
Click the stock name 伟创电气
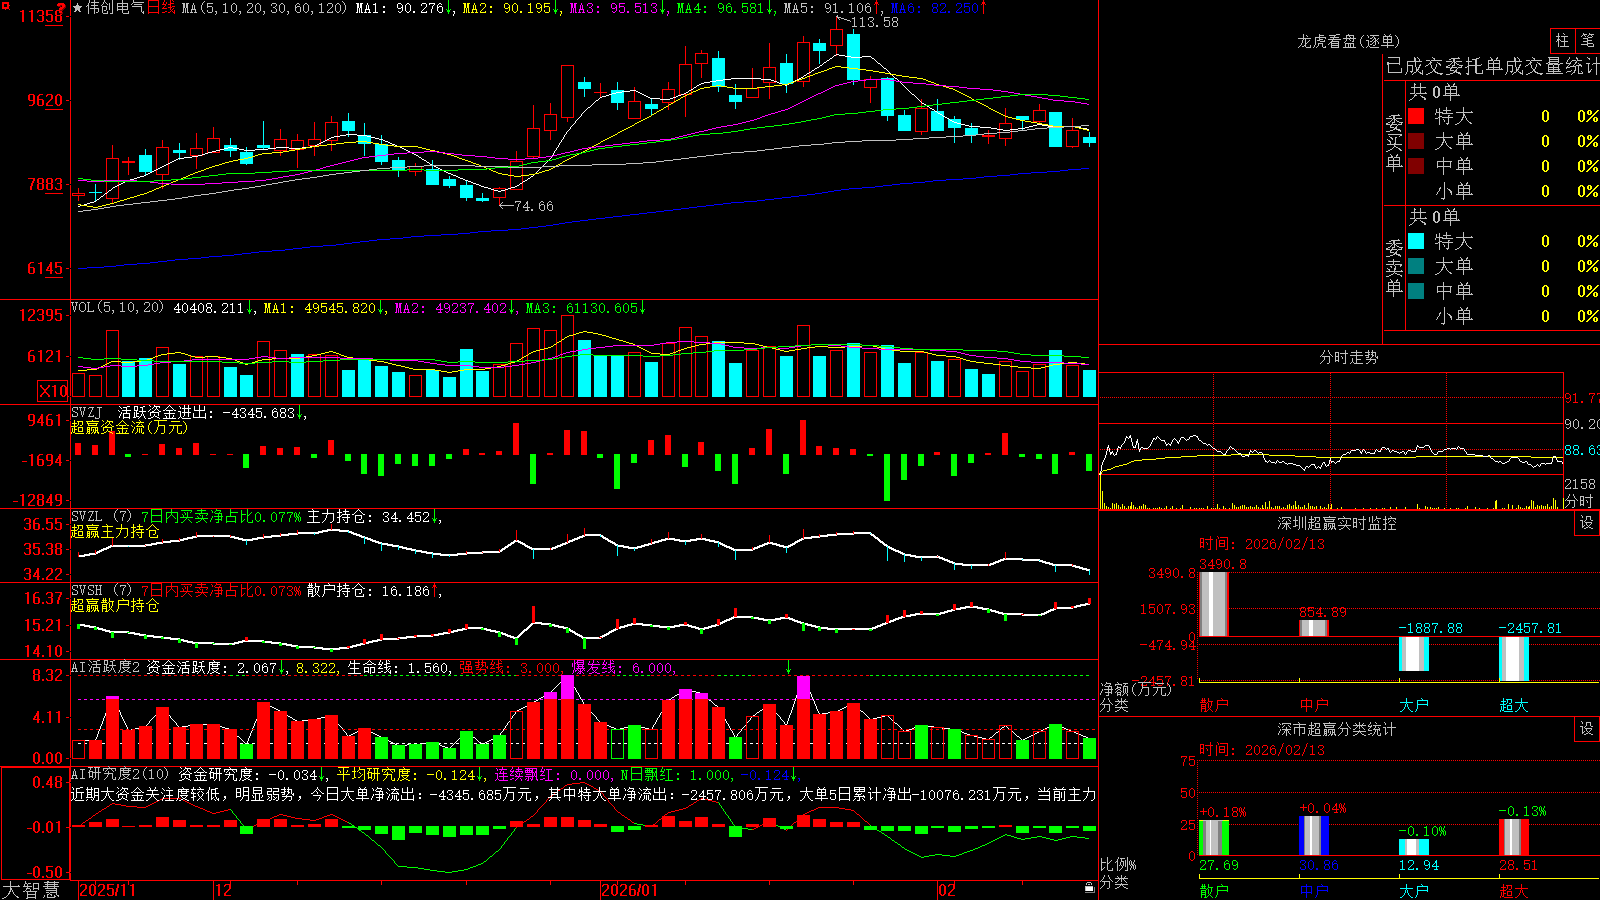coord(115,8)
